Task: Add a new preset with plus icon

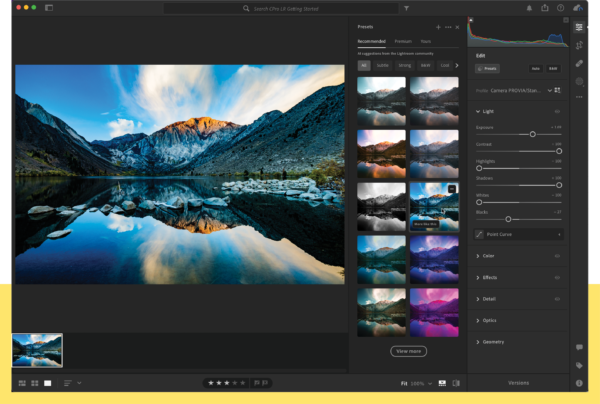Action: pyautogui.click(x=438, y=27)
